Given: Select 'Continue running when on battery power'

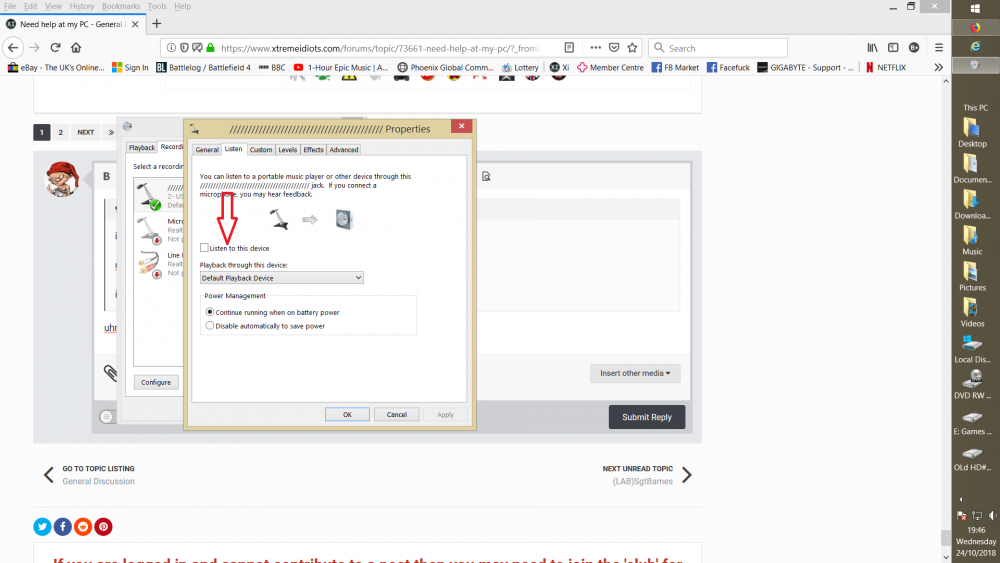Looking at the screenshot, I should pos(210,312).
